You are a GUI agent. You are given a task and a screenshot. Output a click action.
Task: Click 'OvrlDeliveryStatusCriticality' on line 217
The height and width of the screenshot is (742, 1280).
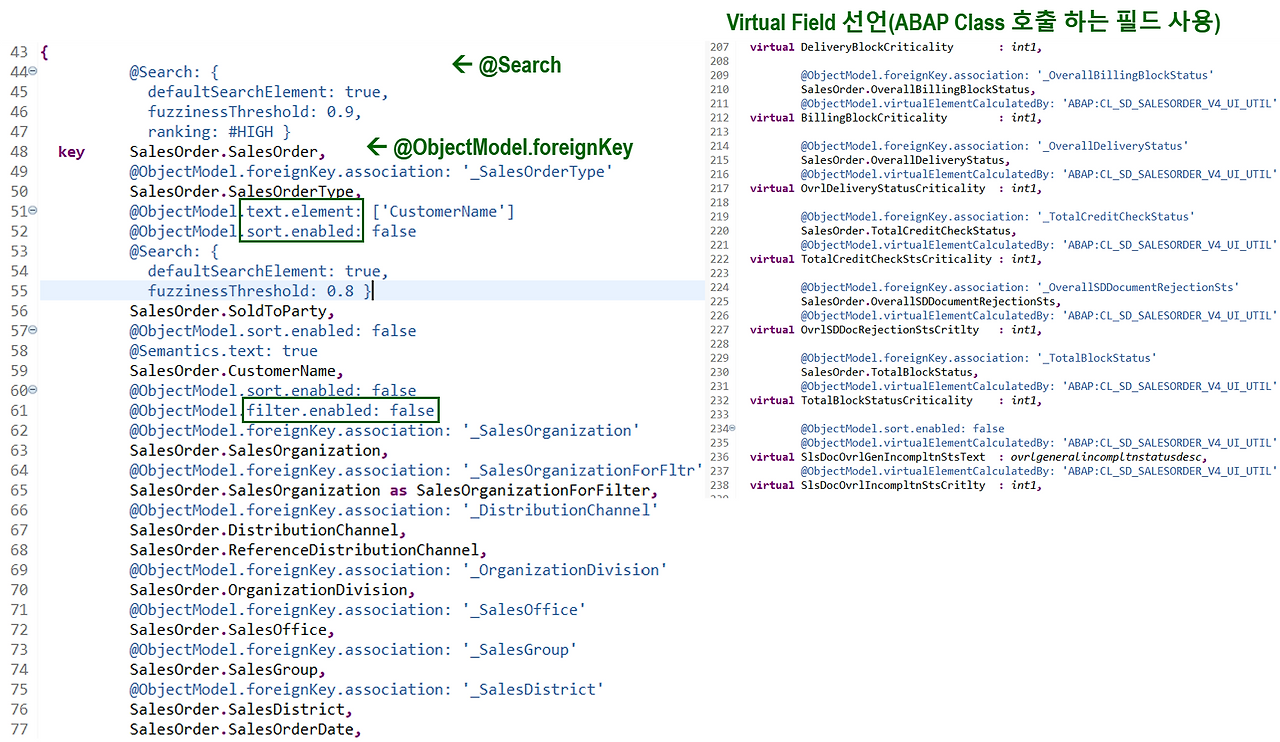coord(893,188)
